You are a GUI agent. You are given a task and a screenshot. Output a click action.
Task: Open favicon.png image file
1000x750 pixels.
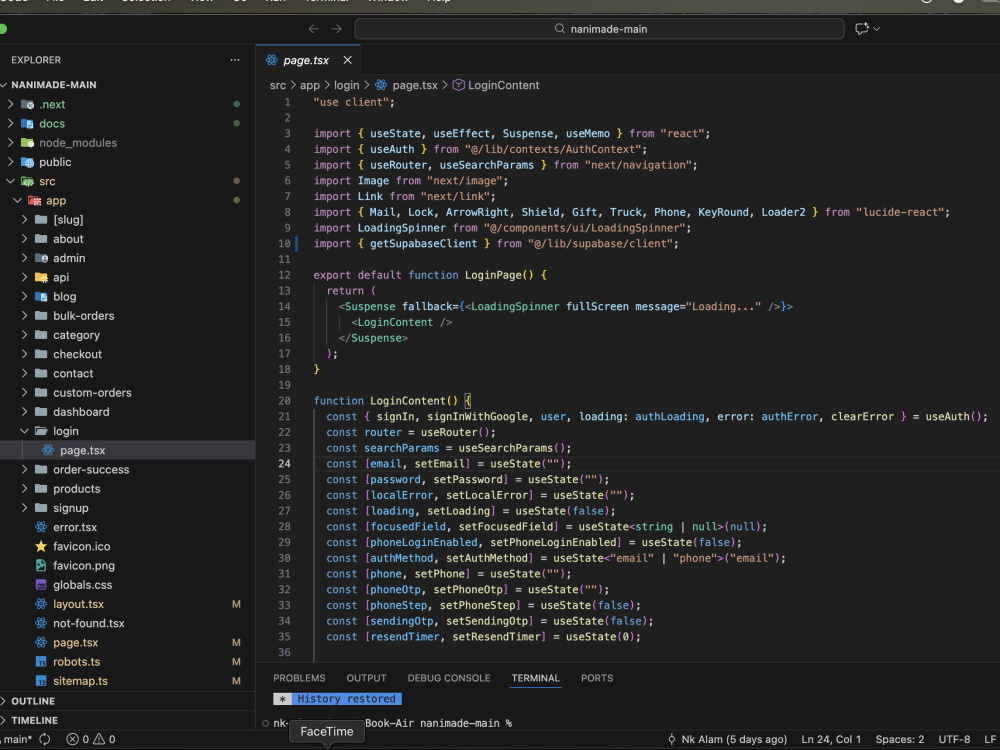pos(84,566)
